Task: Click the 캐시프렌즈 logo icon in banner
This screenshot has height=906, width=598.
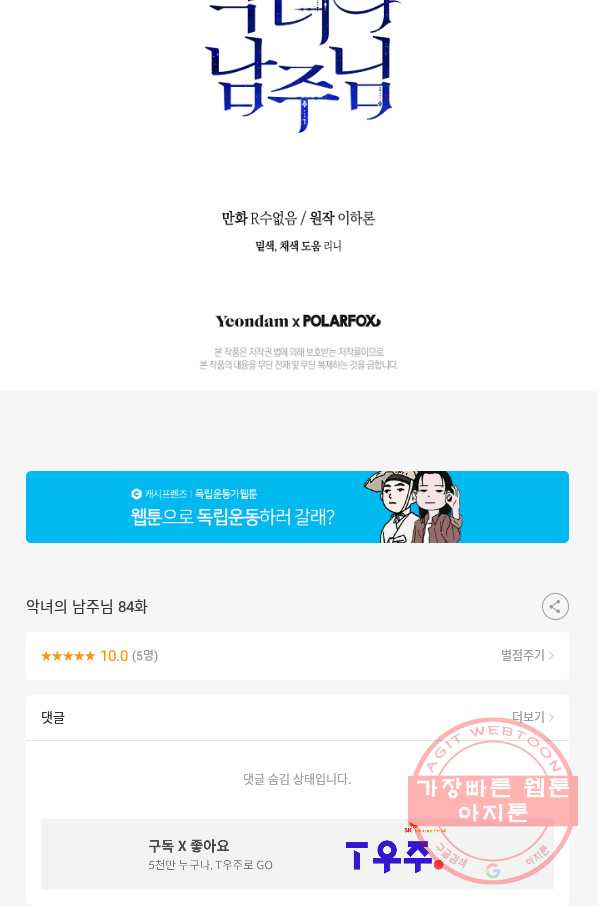Action: (x=136, y=493)
